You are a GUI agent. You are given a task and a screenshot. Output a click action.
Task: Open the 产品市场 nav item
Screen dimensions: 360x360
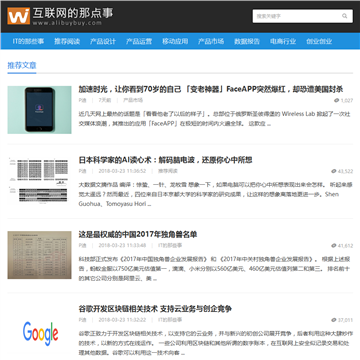point(211,41)
